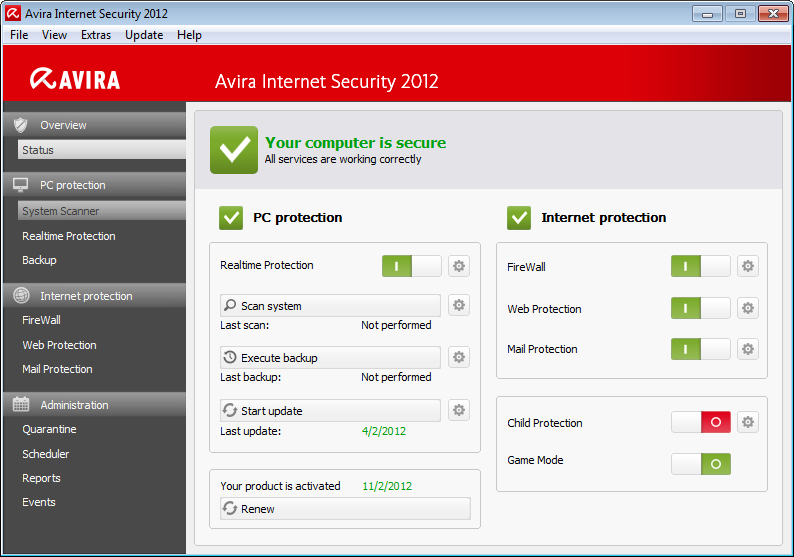This screenshot has width=794, height=557.
Task: Select Quarantine in the sidebar
Action: [50, 429]
